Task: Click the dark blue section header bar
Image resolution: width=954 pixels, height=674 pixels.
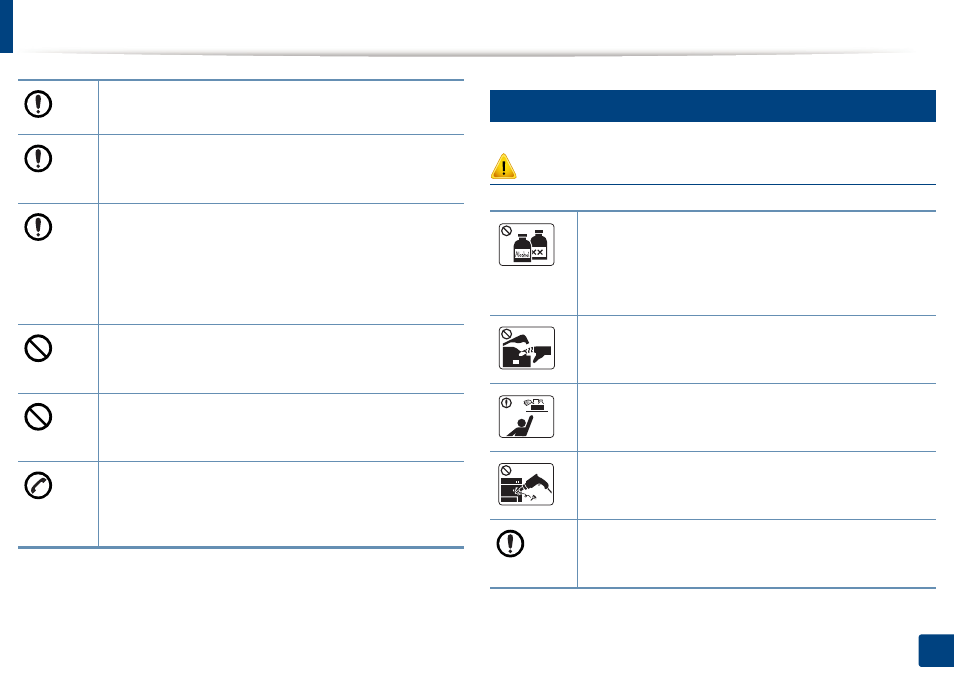Action: point(712,106)
